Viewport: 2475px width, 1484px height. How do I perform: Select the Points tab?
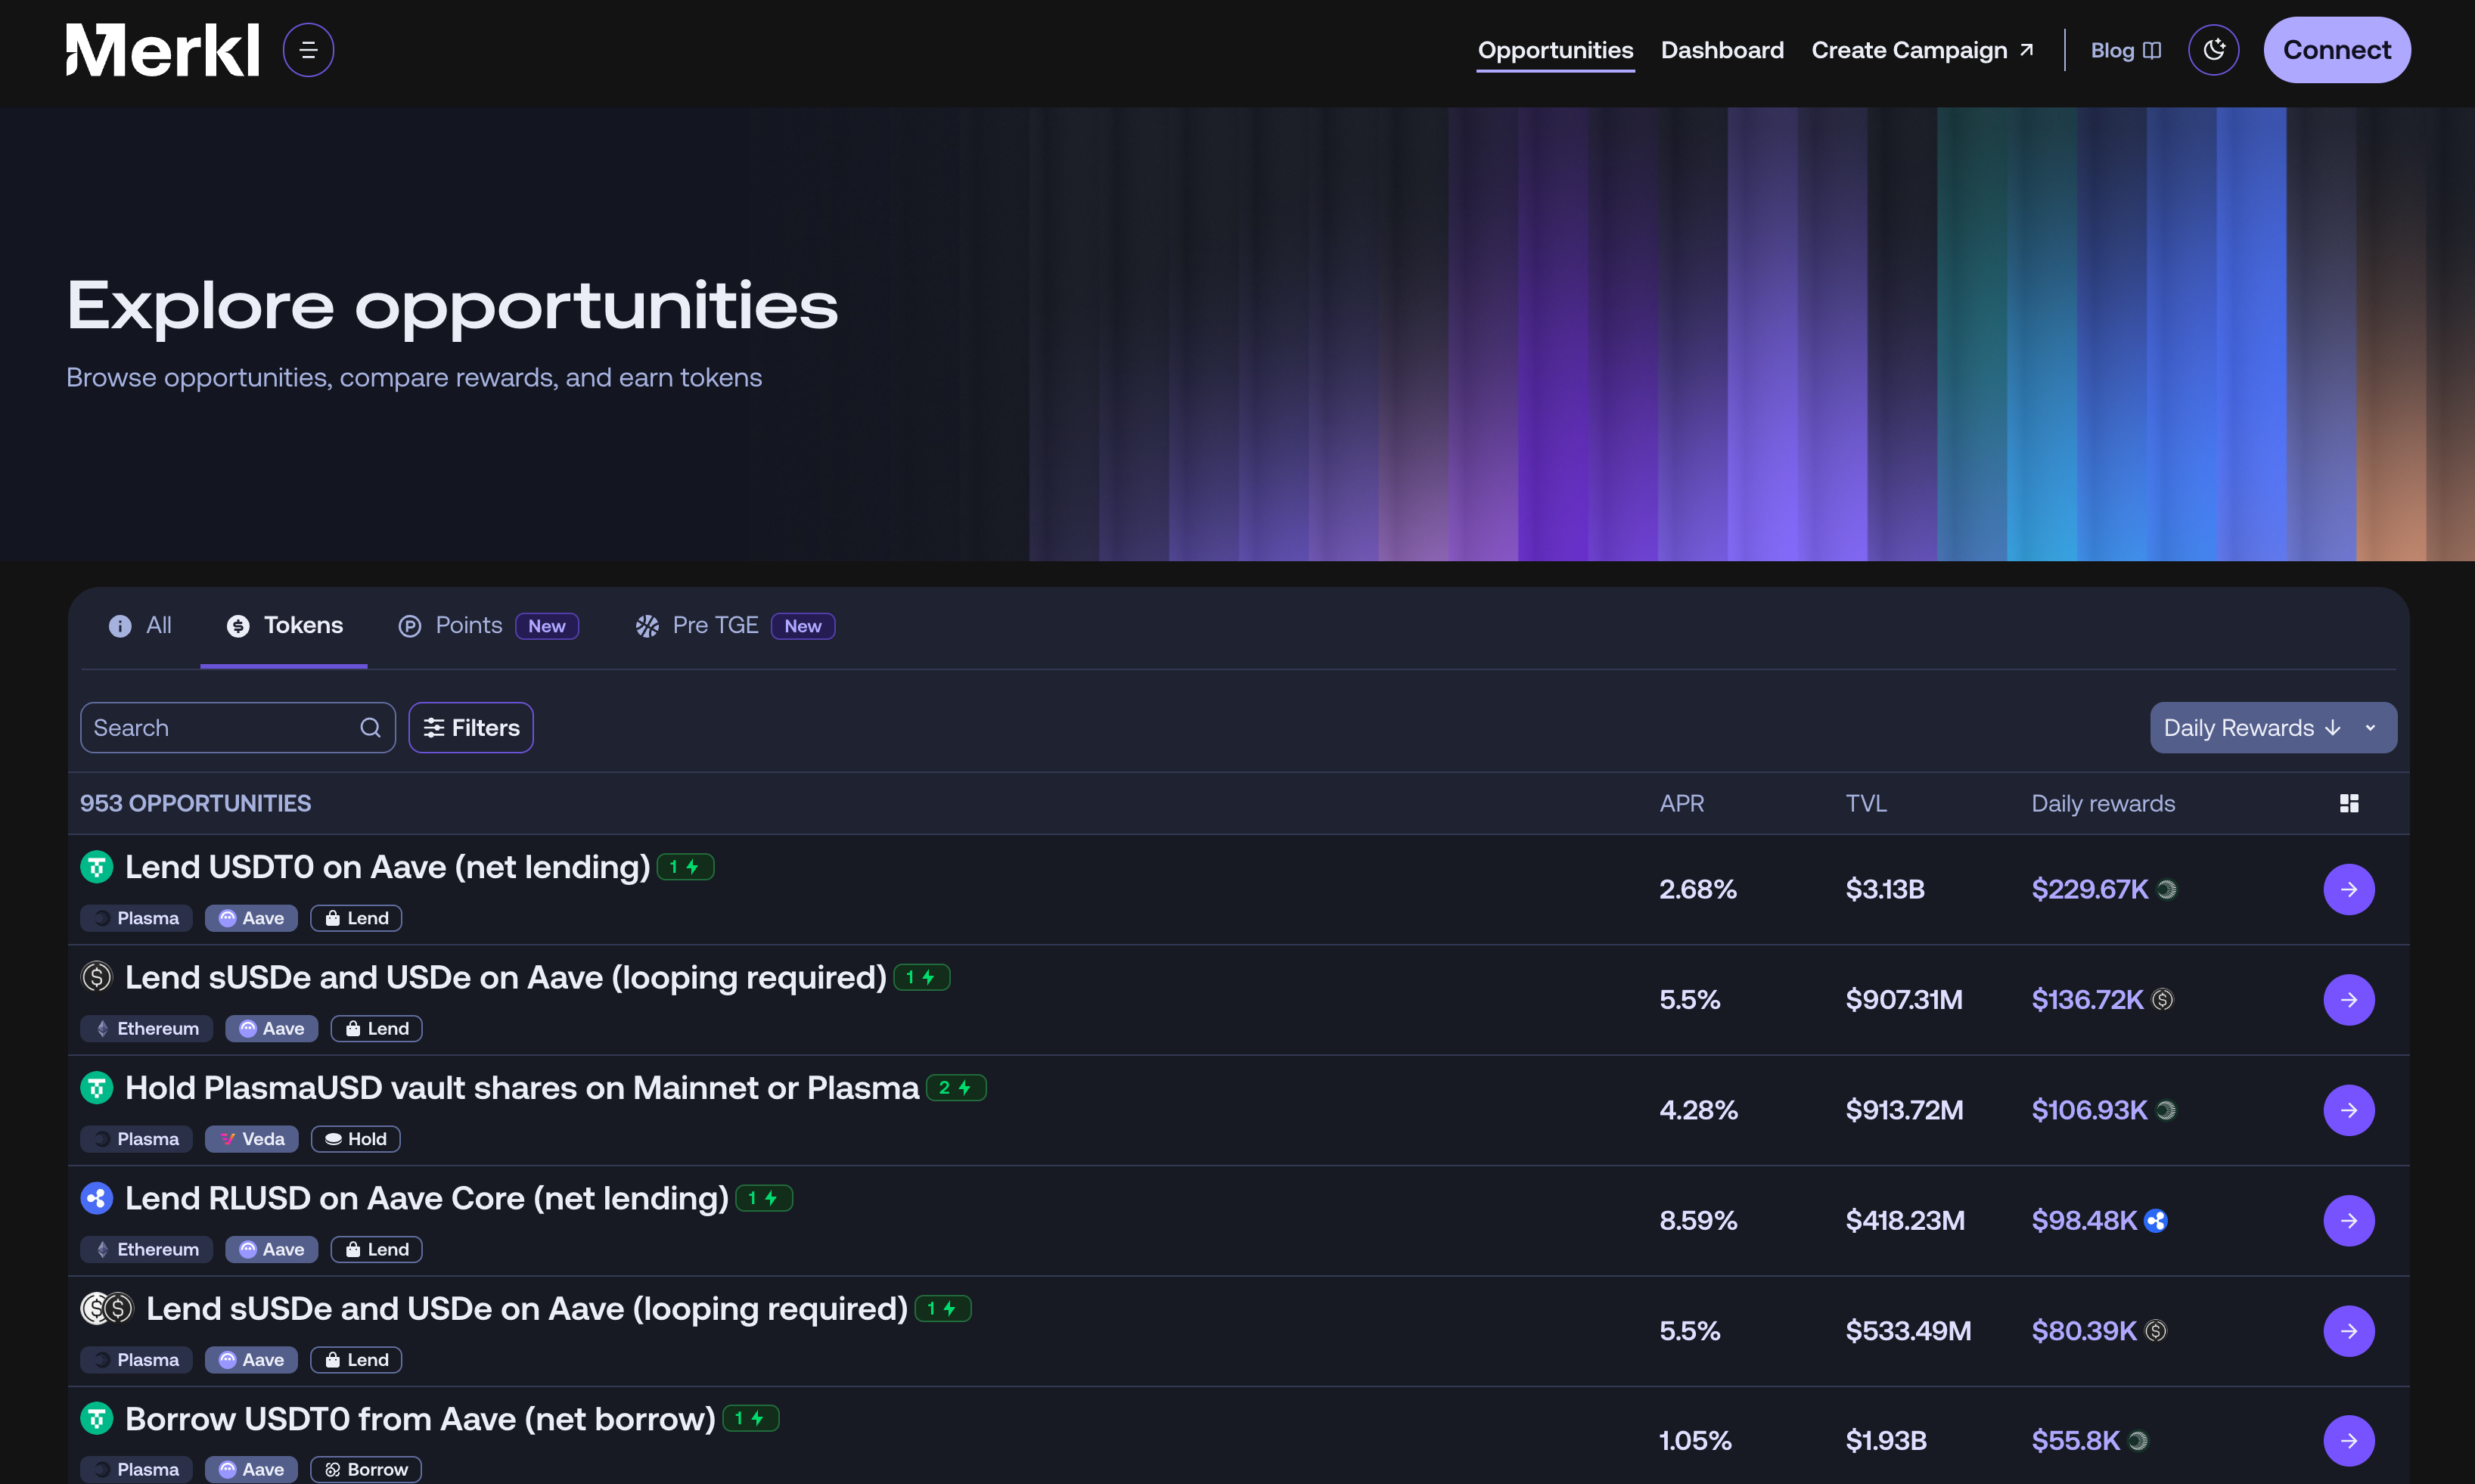[468, 626]
